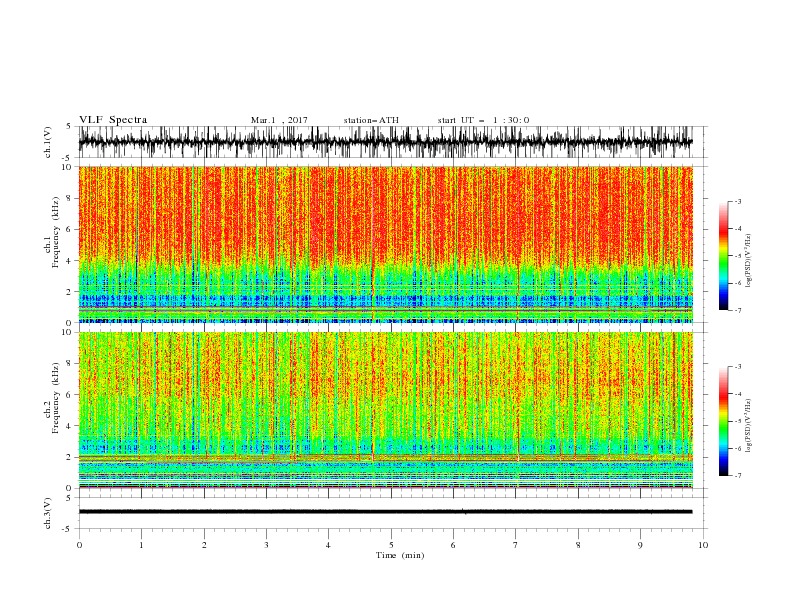792x612 pixels.
Task: Click the 'Time (min)' axis label
Action: (x=400, y=555)
